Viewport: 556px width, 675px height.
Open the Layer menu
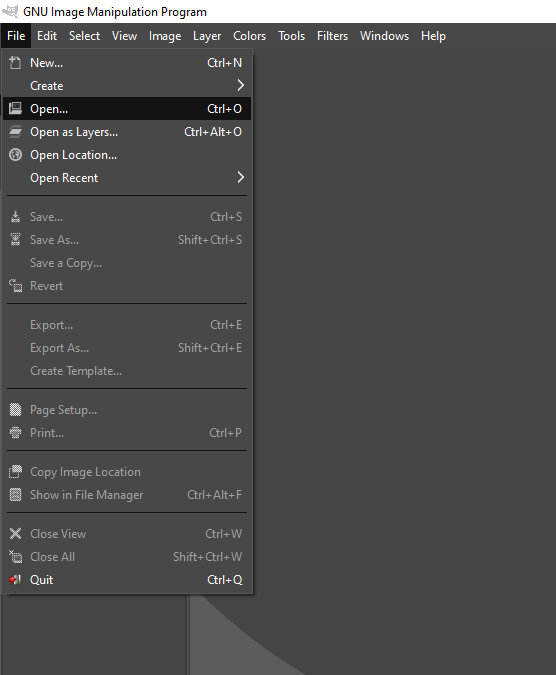coord(207,36)
